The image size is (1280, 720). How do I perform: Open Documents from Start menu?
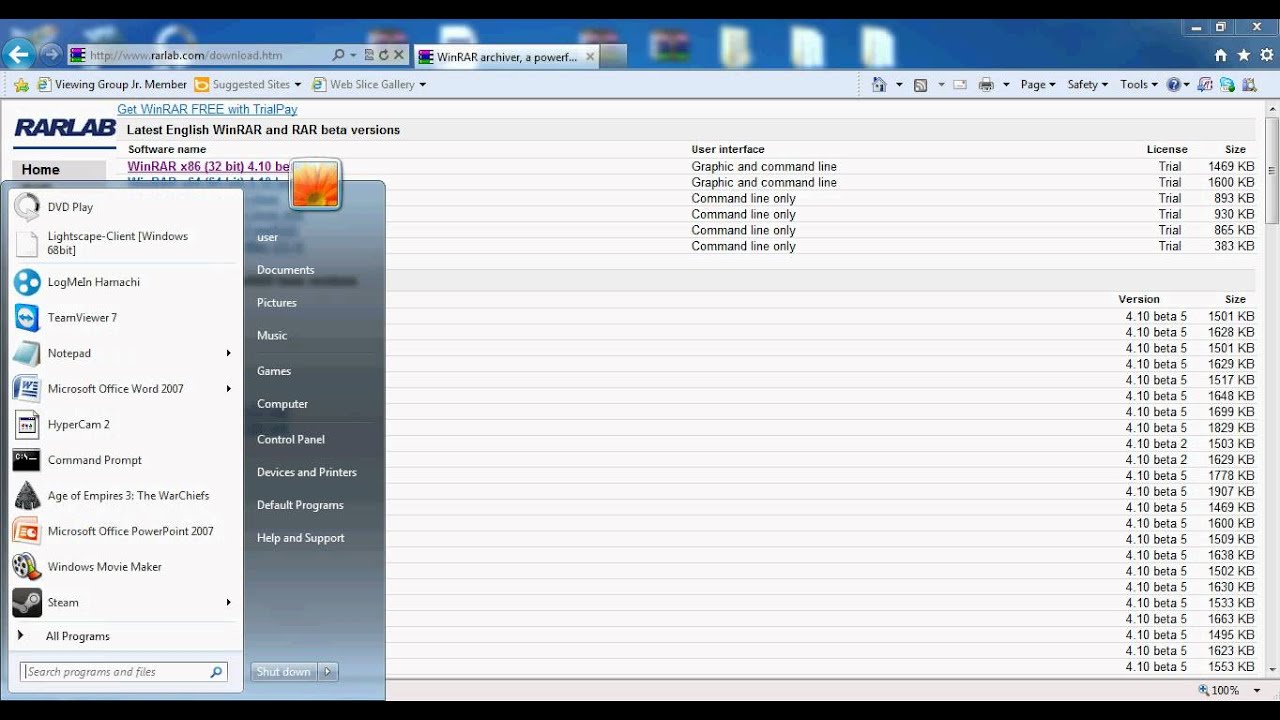pos(285,270)
